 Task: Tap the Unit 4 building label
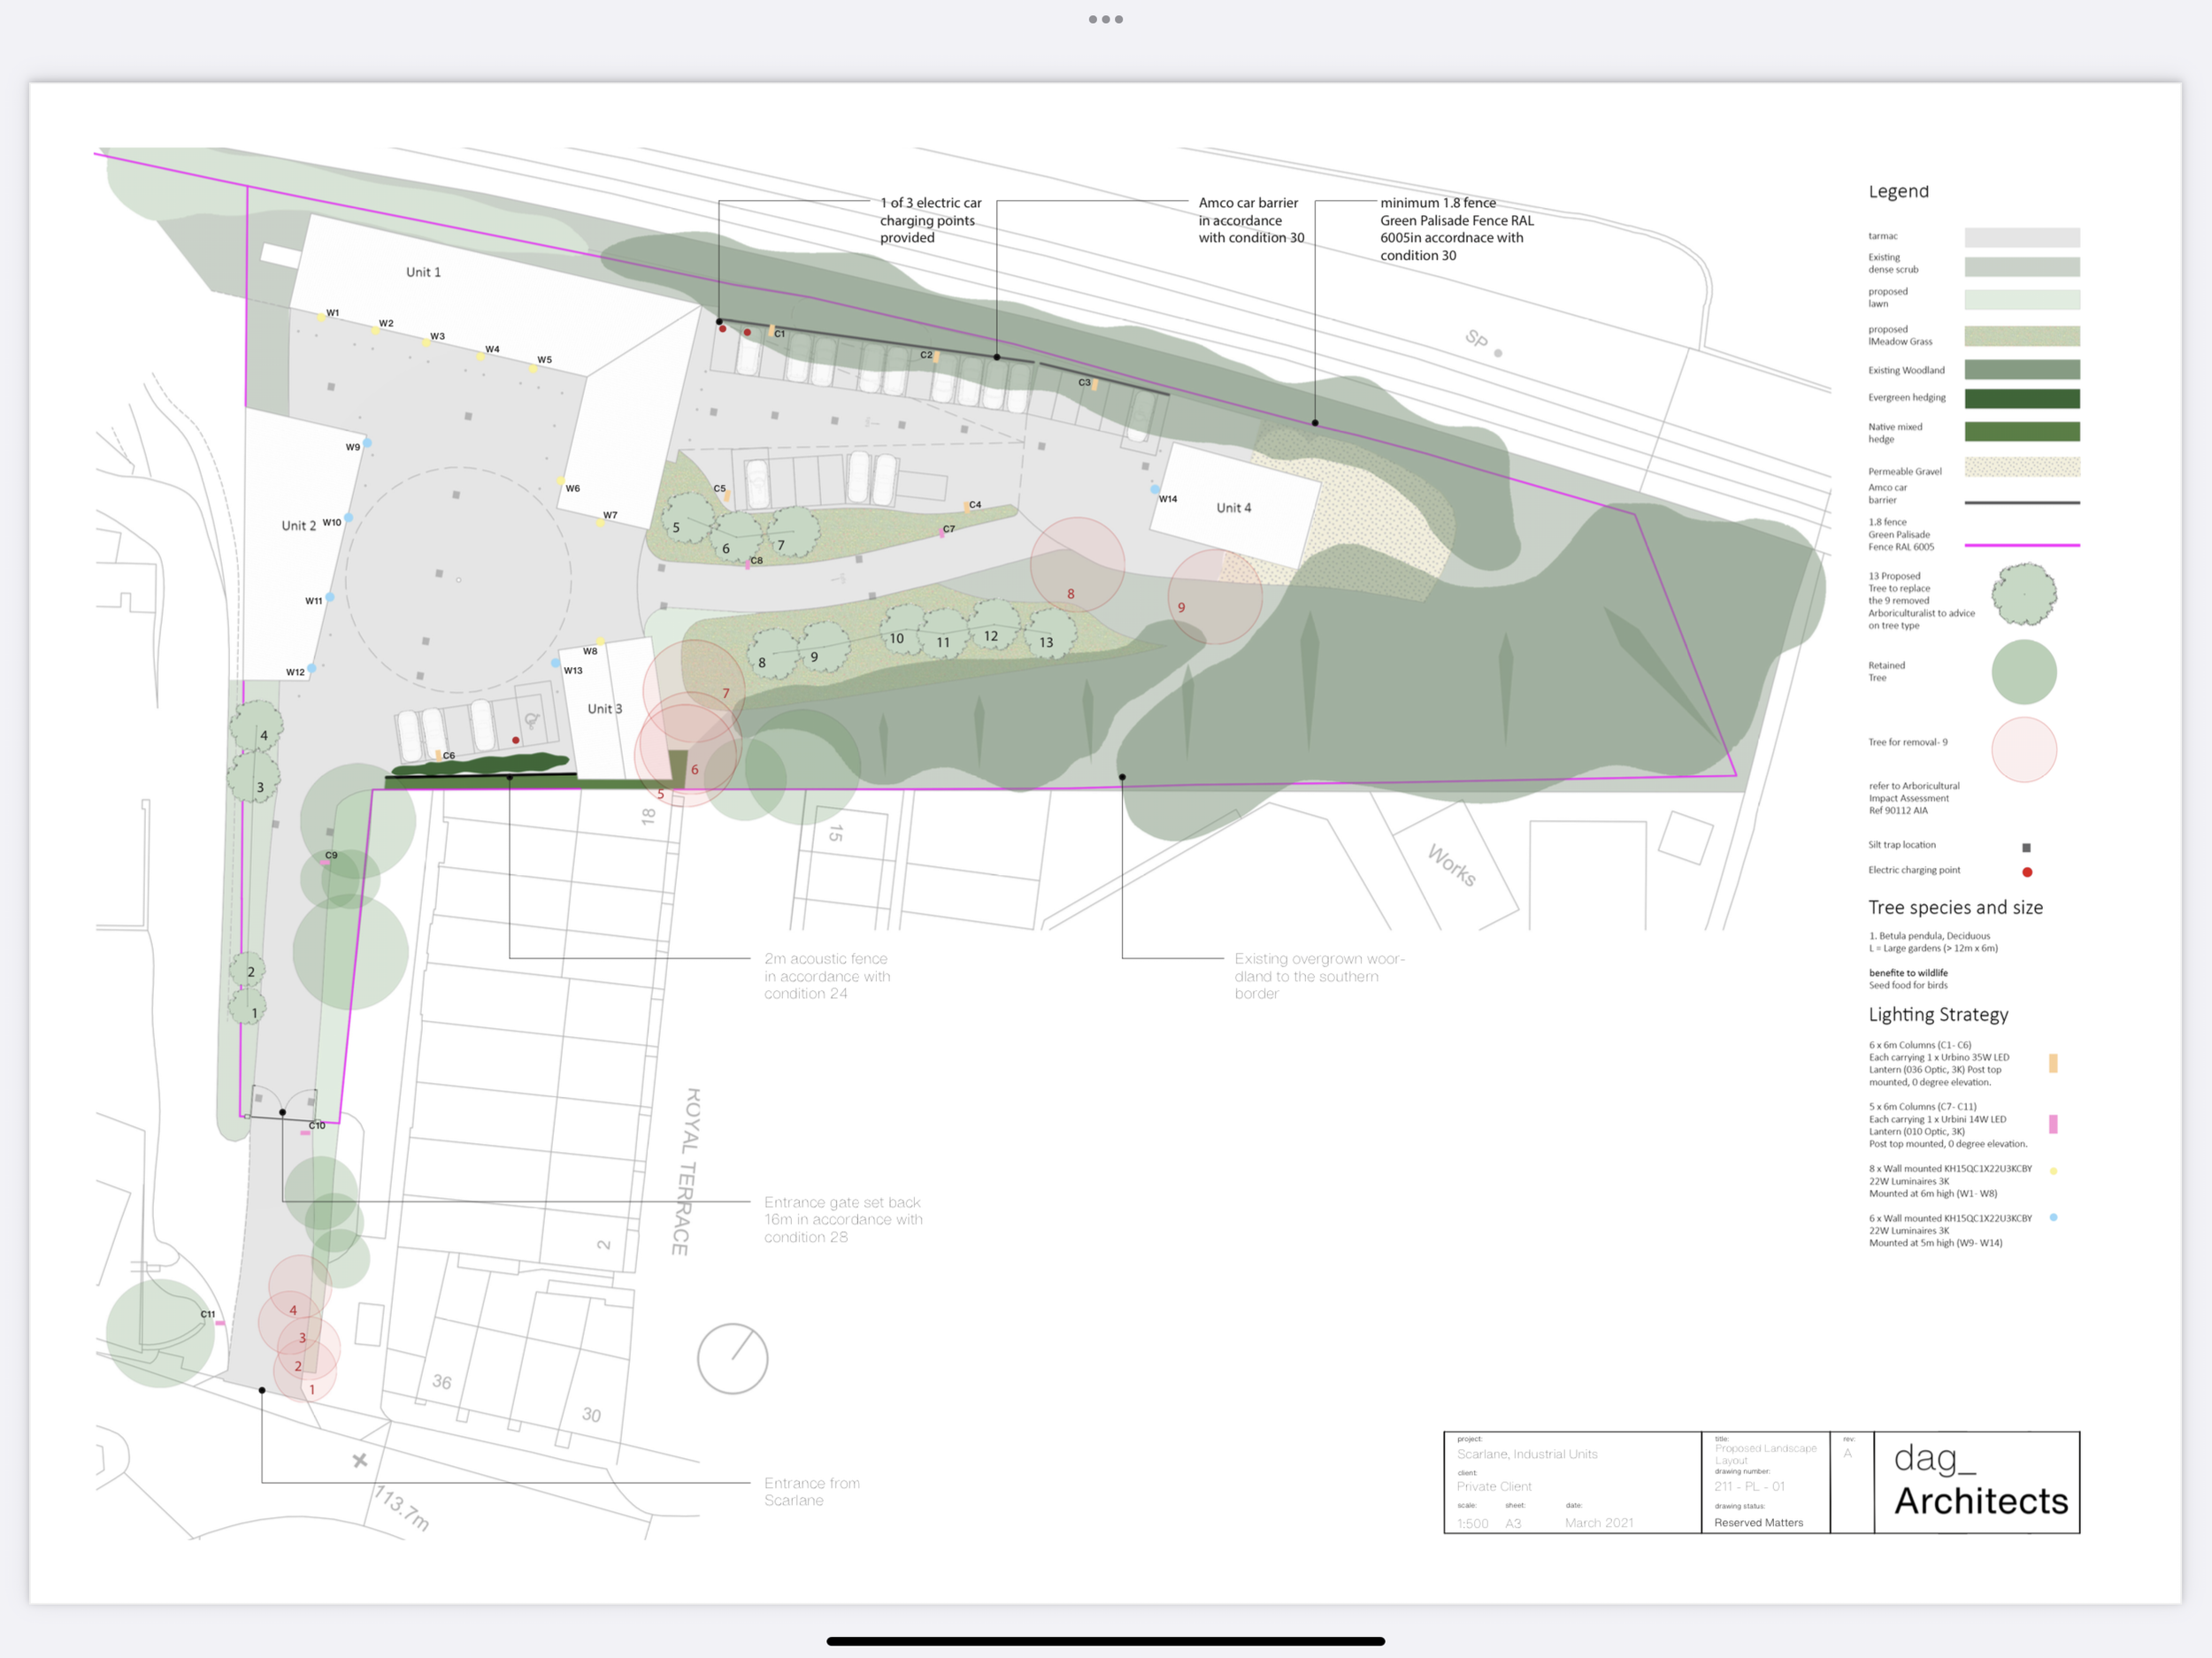tap(1233, 508)
